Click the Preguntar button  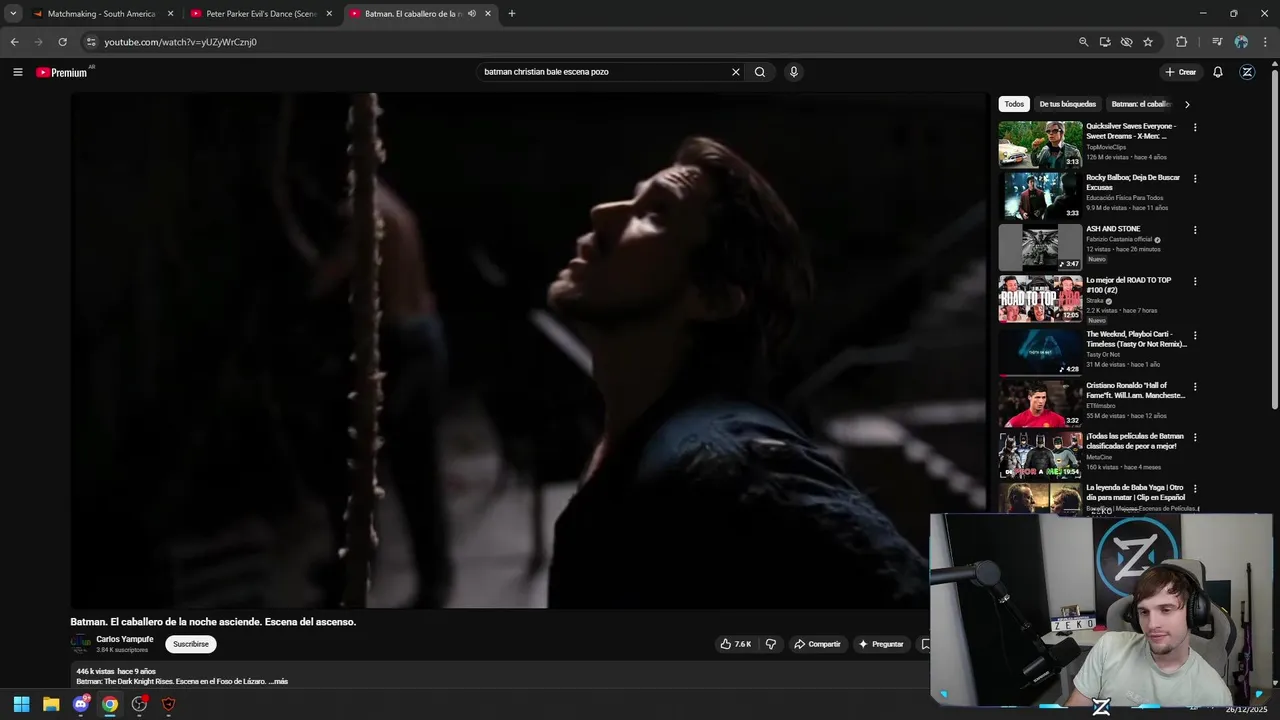[881, 644]
